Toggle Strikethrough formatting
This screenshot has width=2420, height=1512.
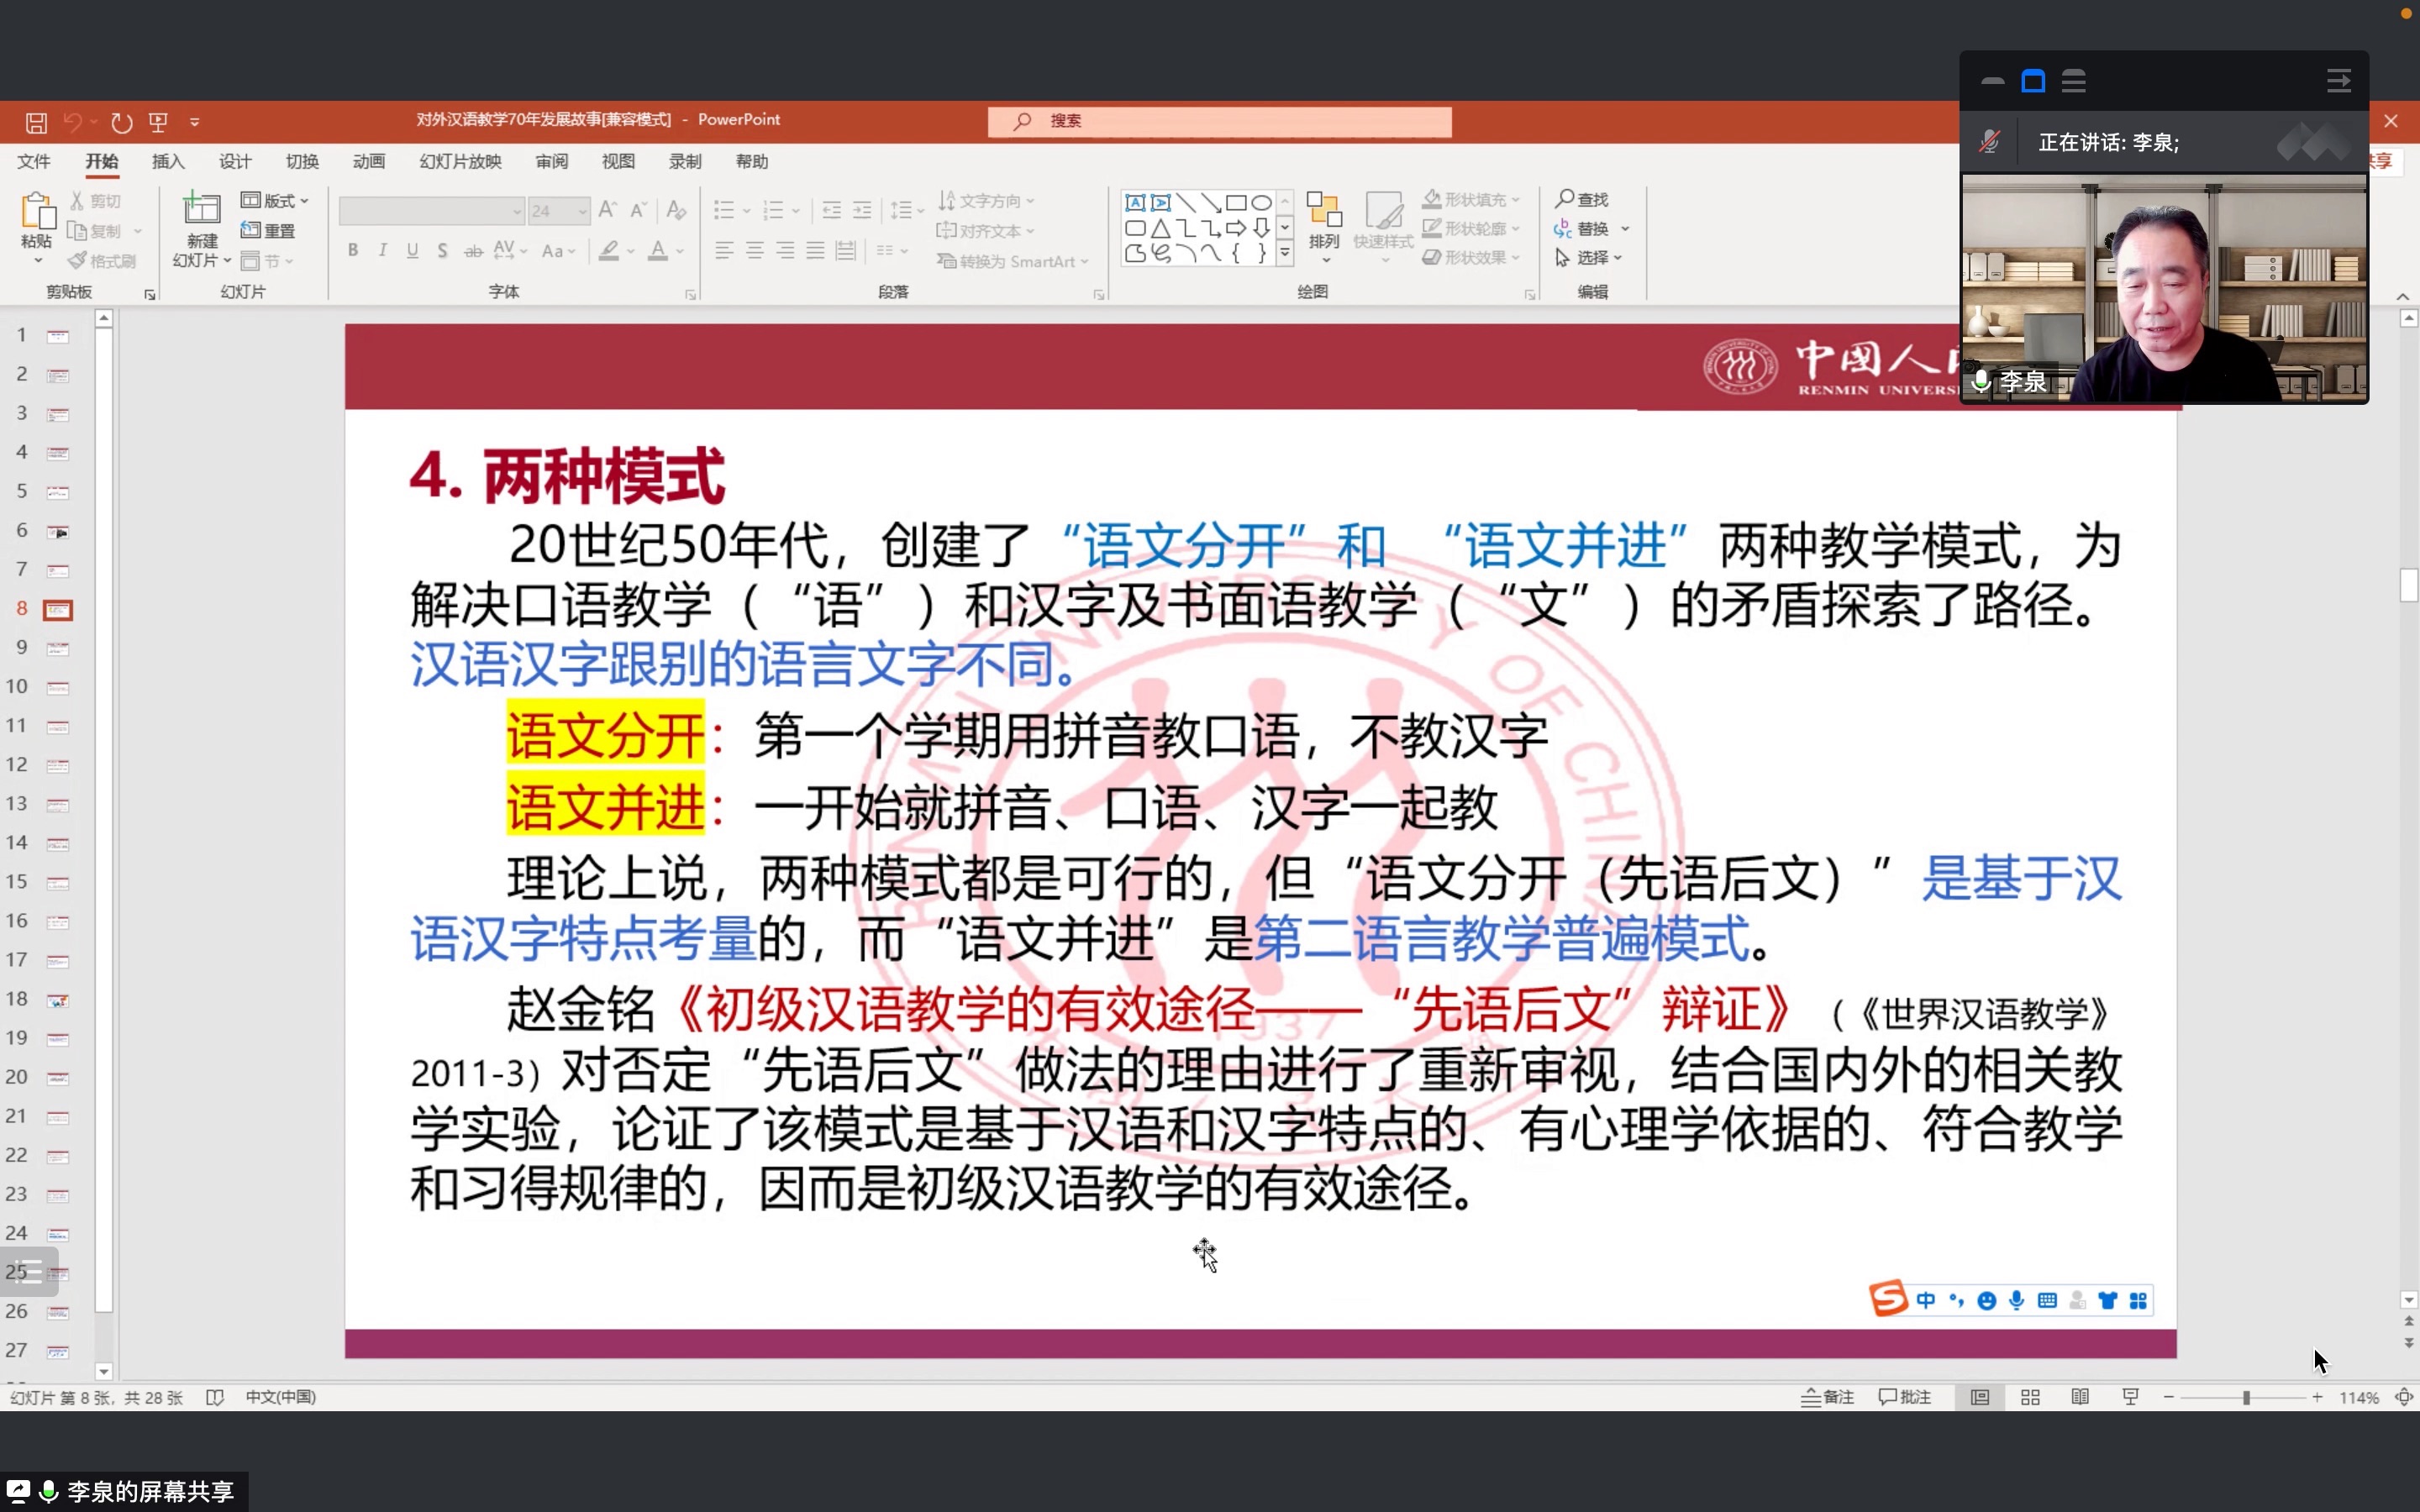click(x=473, y=250)
